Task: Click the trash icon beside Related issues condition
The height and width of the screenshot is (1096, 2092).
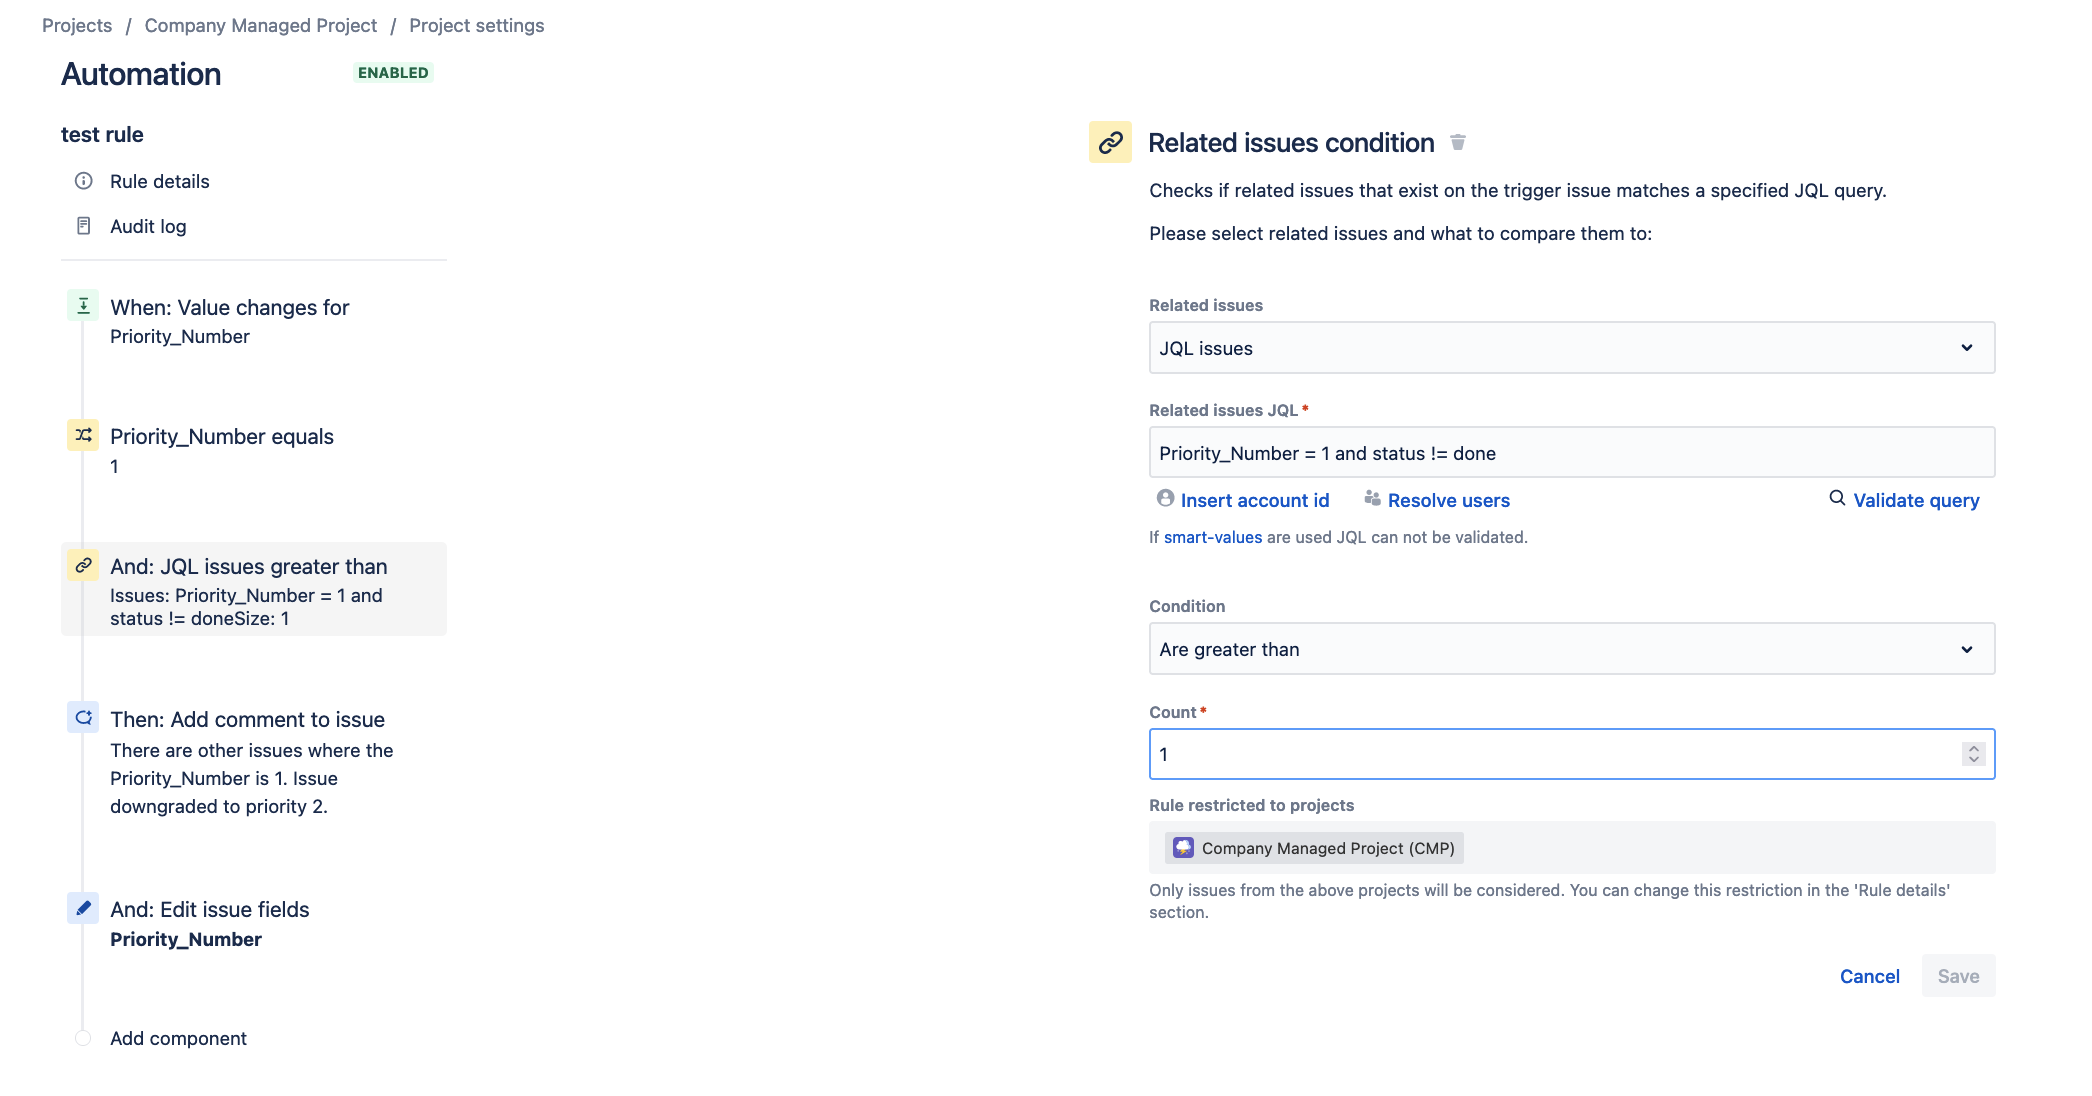Action: click(1458, 143)
